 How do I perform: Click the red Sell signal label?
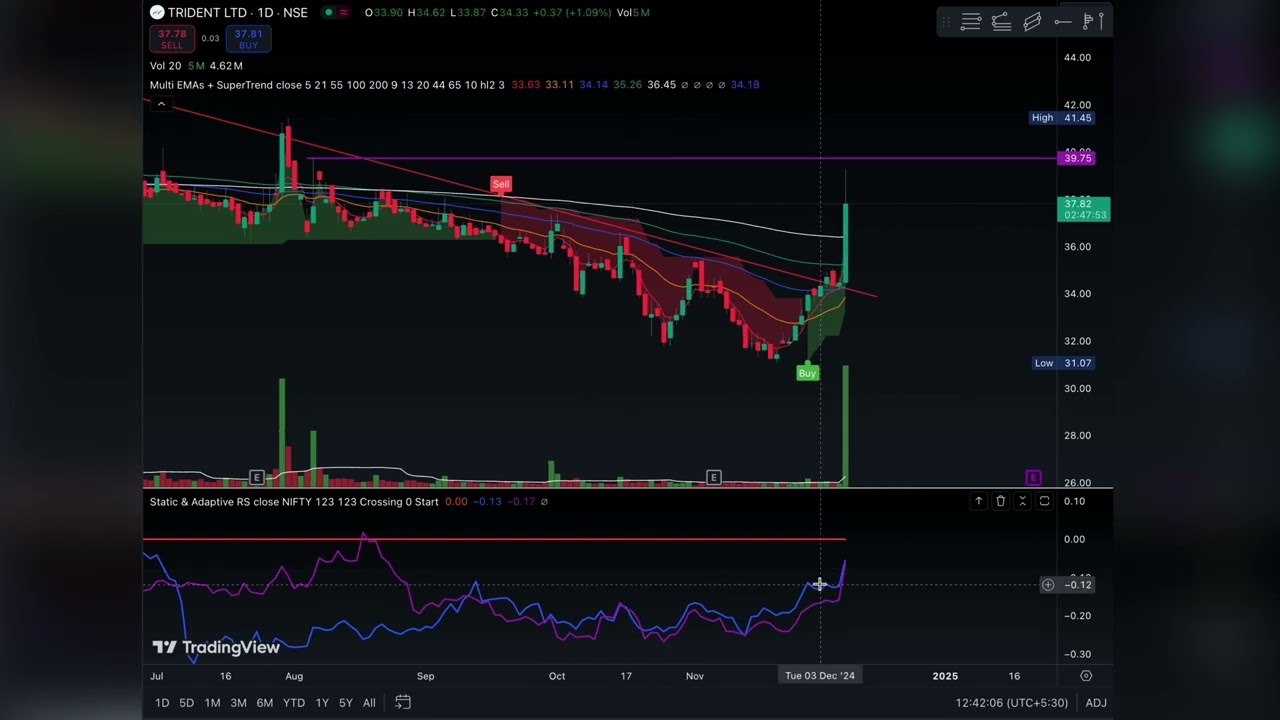pyautogui.click(x=501, y=184)
